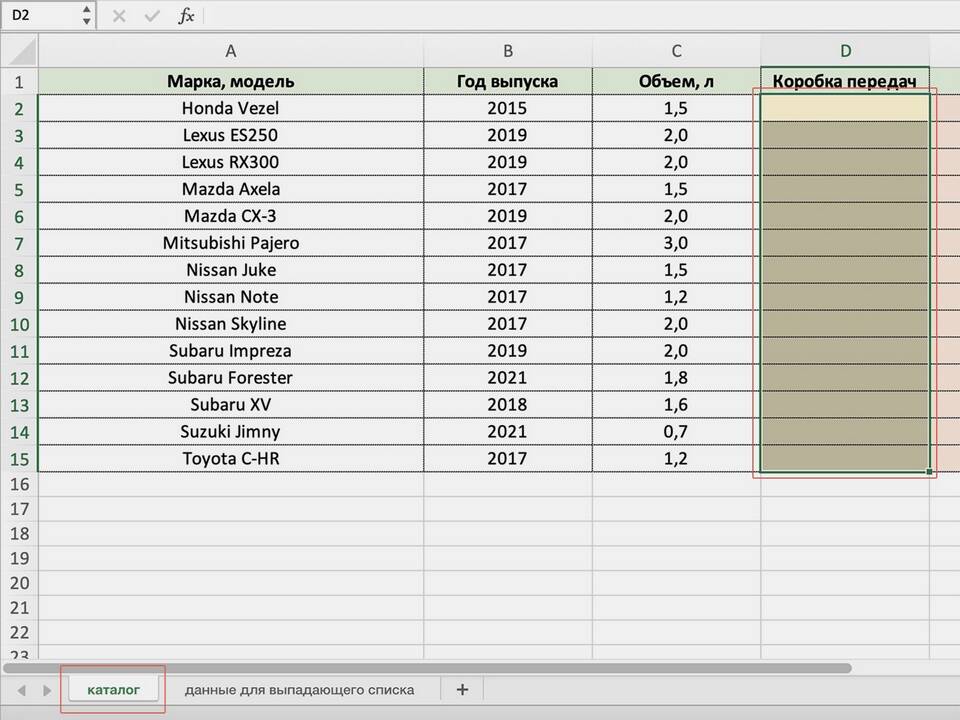This screenshot has width=960, height=720.
Task: Open the данные для выпадающего списка sheet tab
Action: pos(299,690)
